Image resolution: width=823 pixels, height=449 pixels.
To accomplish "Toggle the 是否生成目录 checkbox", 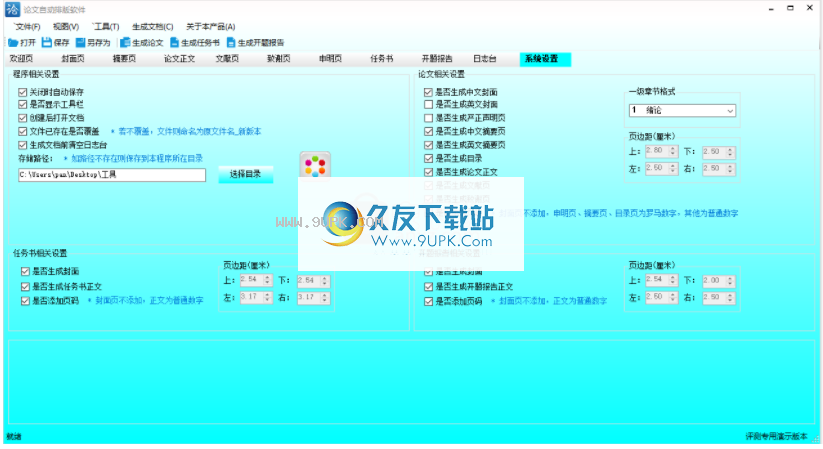I will [428, 159].
